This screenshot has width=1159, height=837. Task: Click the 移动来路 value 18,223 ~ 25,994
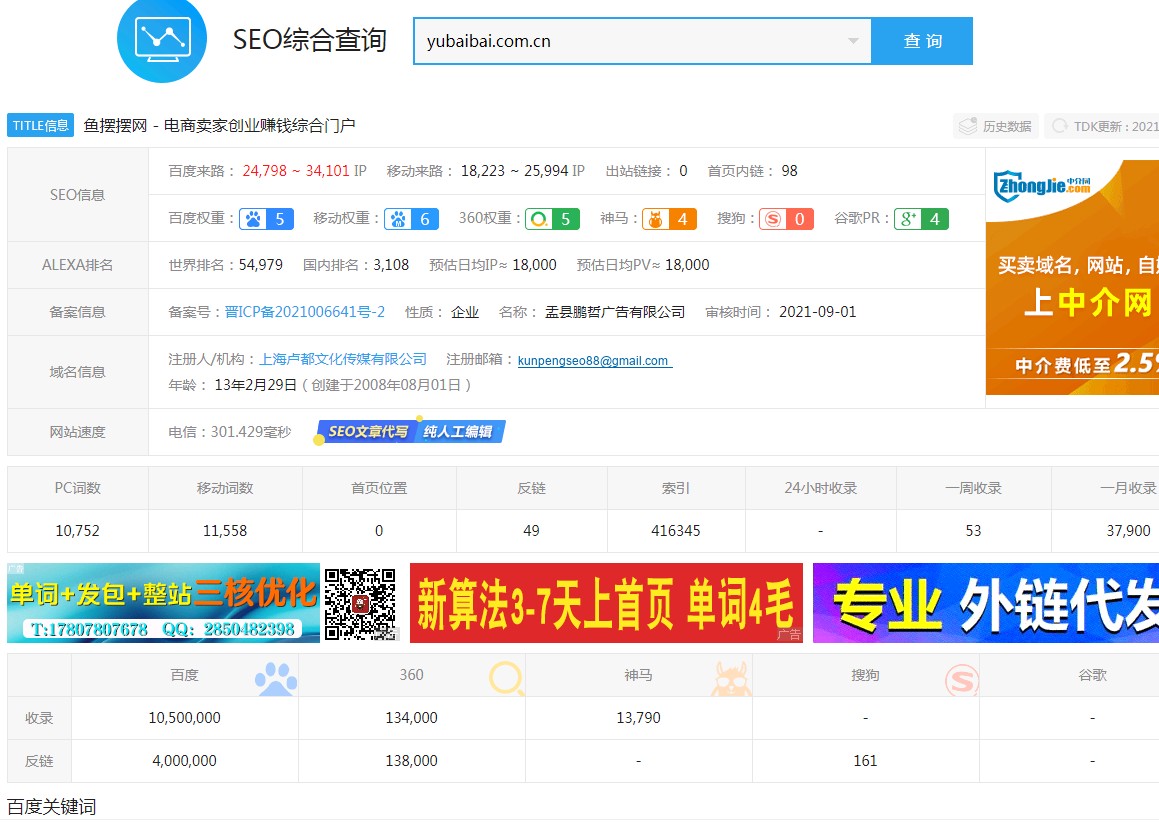(514, 171)
